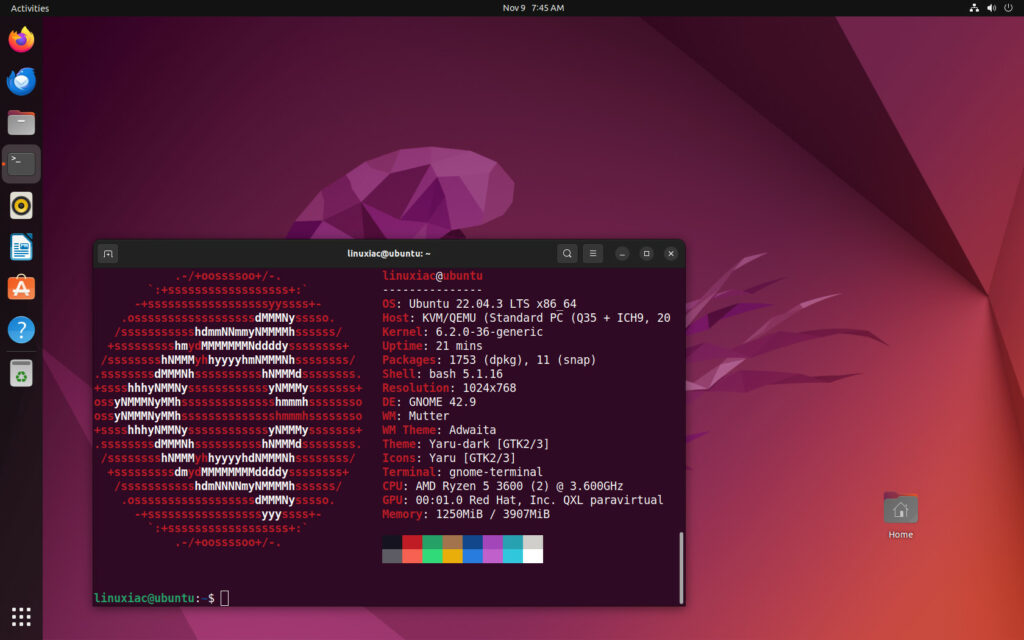Screen dimensions: 1024x640
Task: Click the terminal title "linuxiac@ubuntu: ~"
Action: (x=389, y=253)
